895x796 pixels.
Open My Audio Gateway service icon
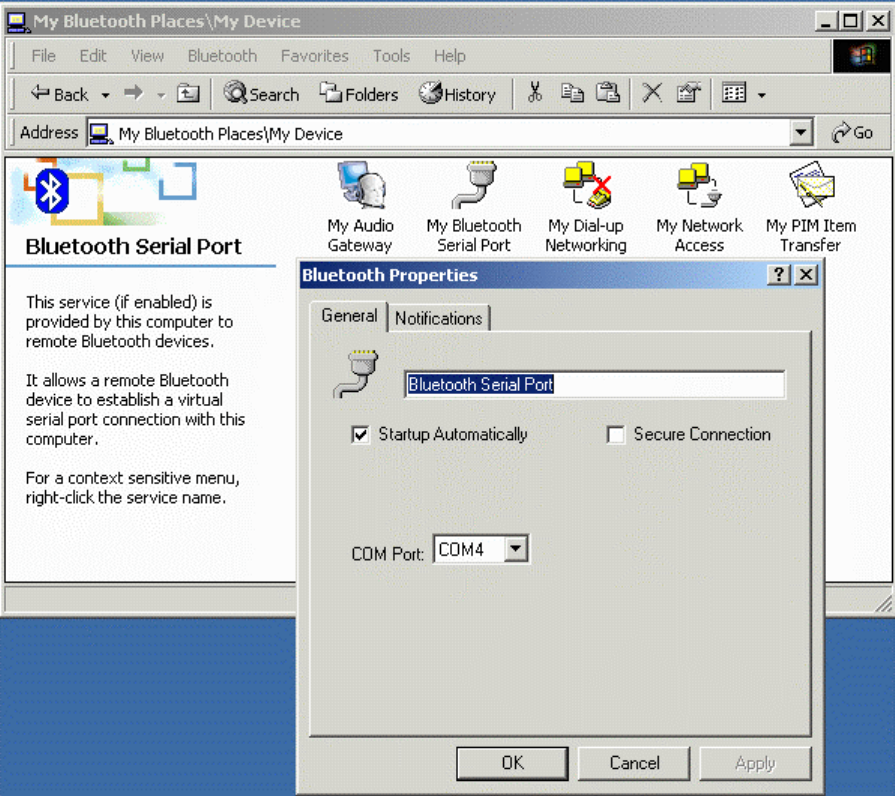(361, 207)
